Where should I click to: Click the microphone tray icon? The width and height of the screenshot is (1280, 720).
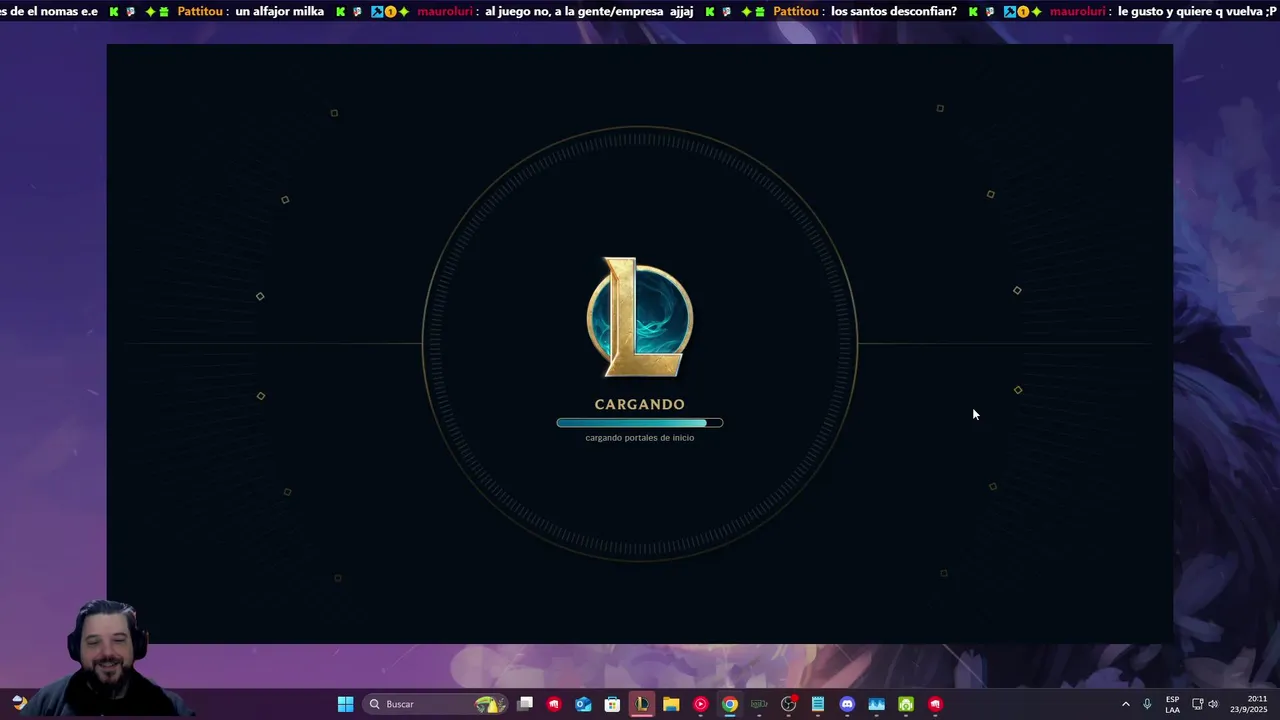(1147, 704)
